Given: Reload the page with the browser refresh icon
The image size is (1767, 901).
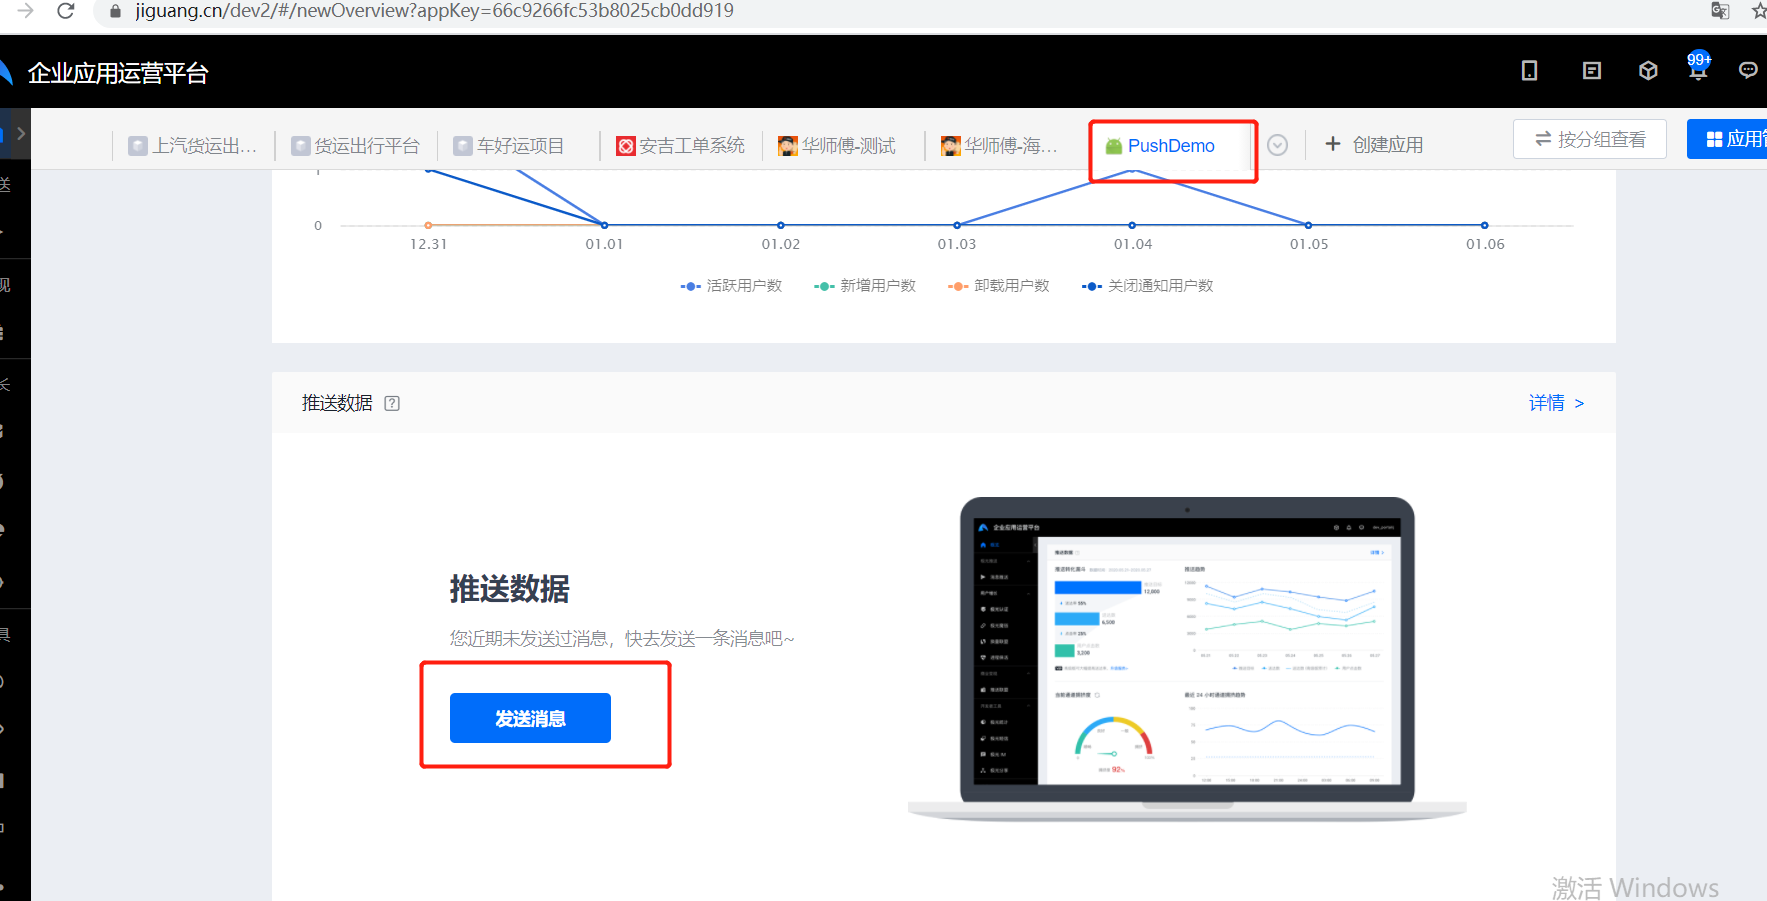Looking at the screenshot, I should [x=66, y=11].
